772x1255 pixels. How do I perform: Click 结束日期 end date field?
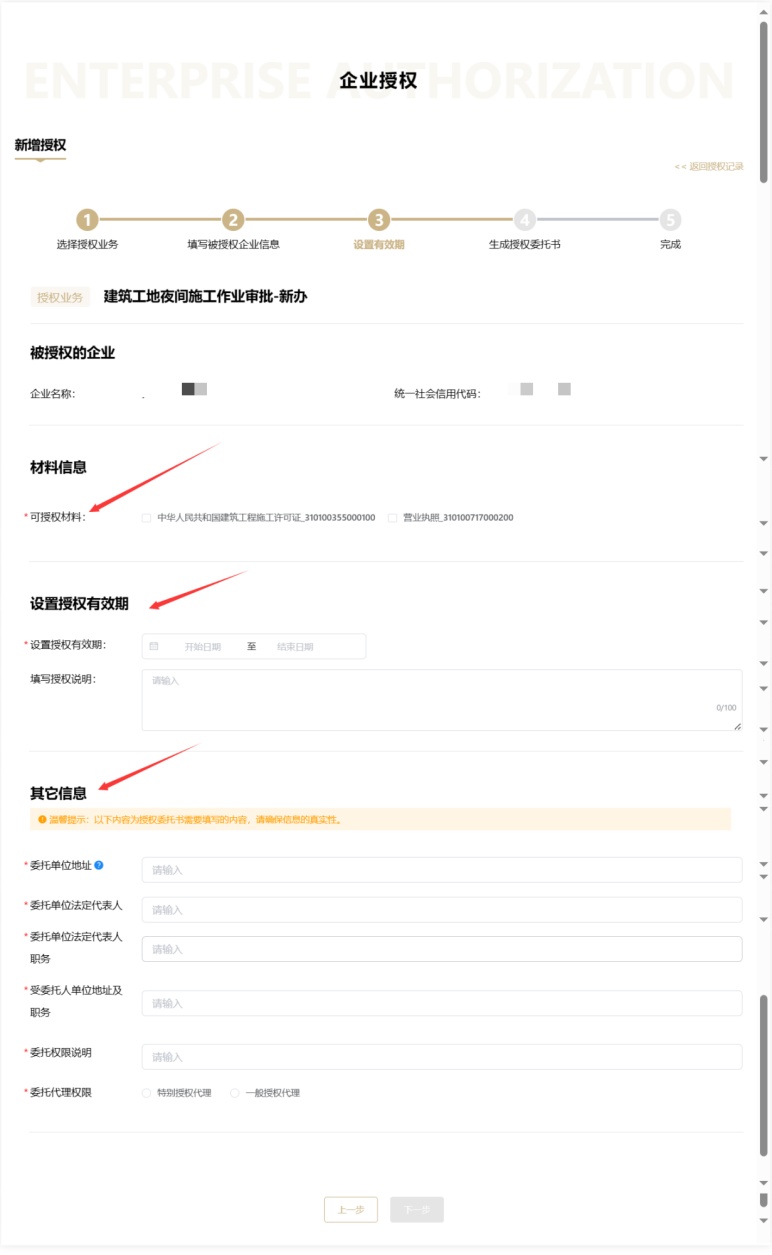click(295, 647)
